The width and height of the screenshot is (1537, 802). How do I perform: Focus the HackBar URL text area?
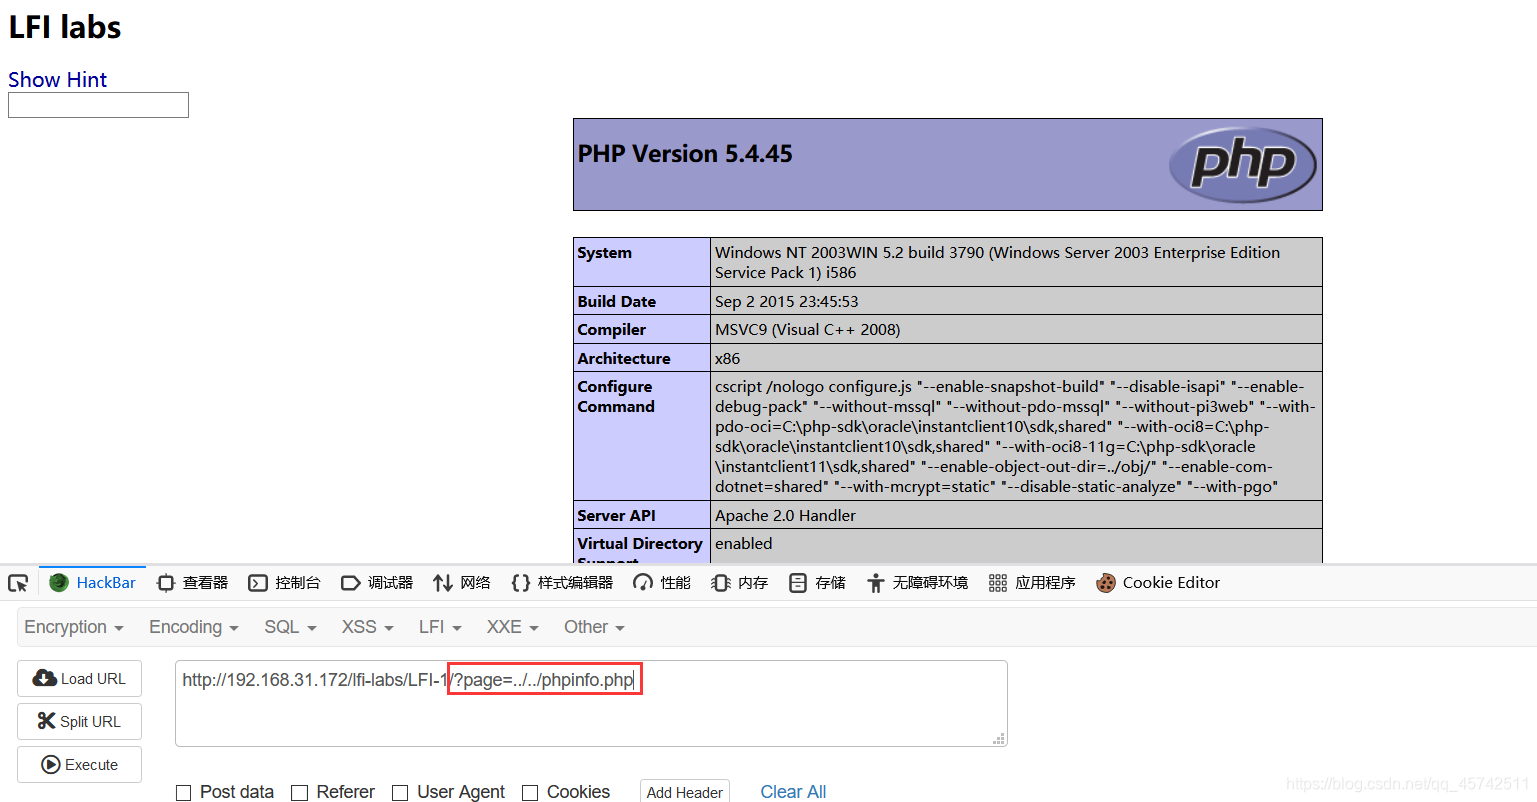[x=591, y=703]
